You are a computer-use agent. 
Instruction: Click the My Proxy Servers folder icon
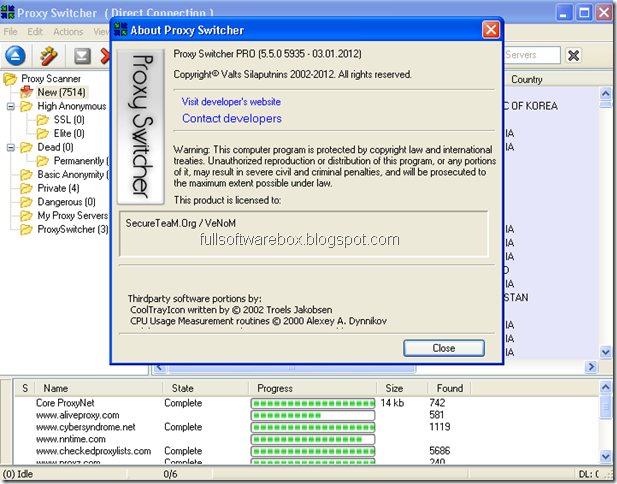(x=26, y=216)
